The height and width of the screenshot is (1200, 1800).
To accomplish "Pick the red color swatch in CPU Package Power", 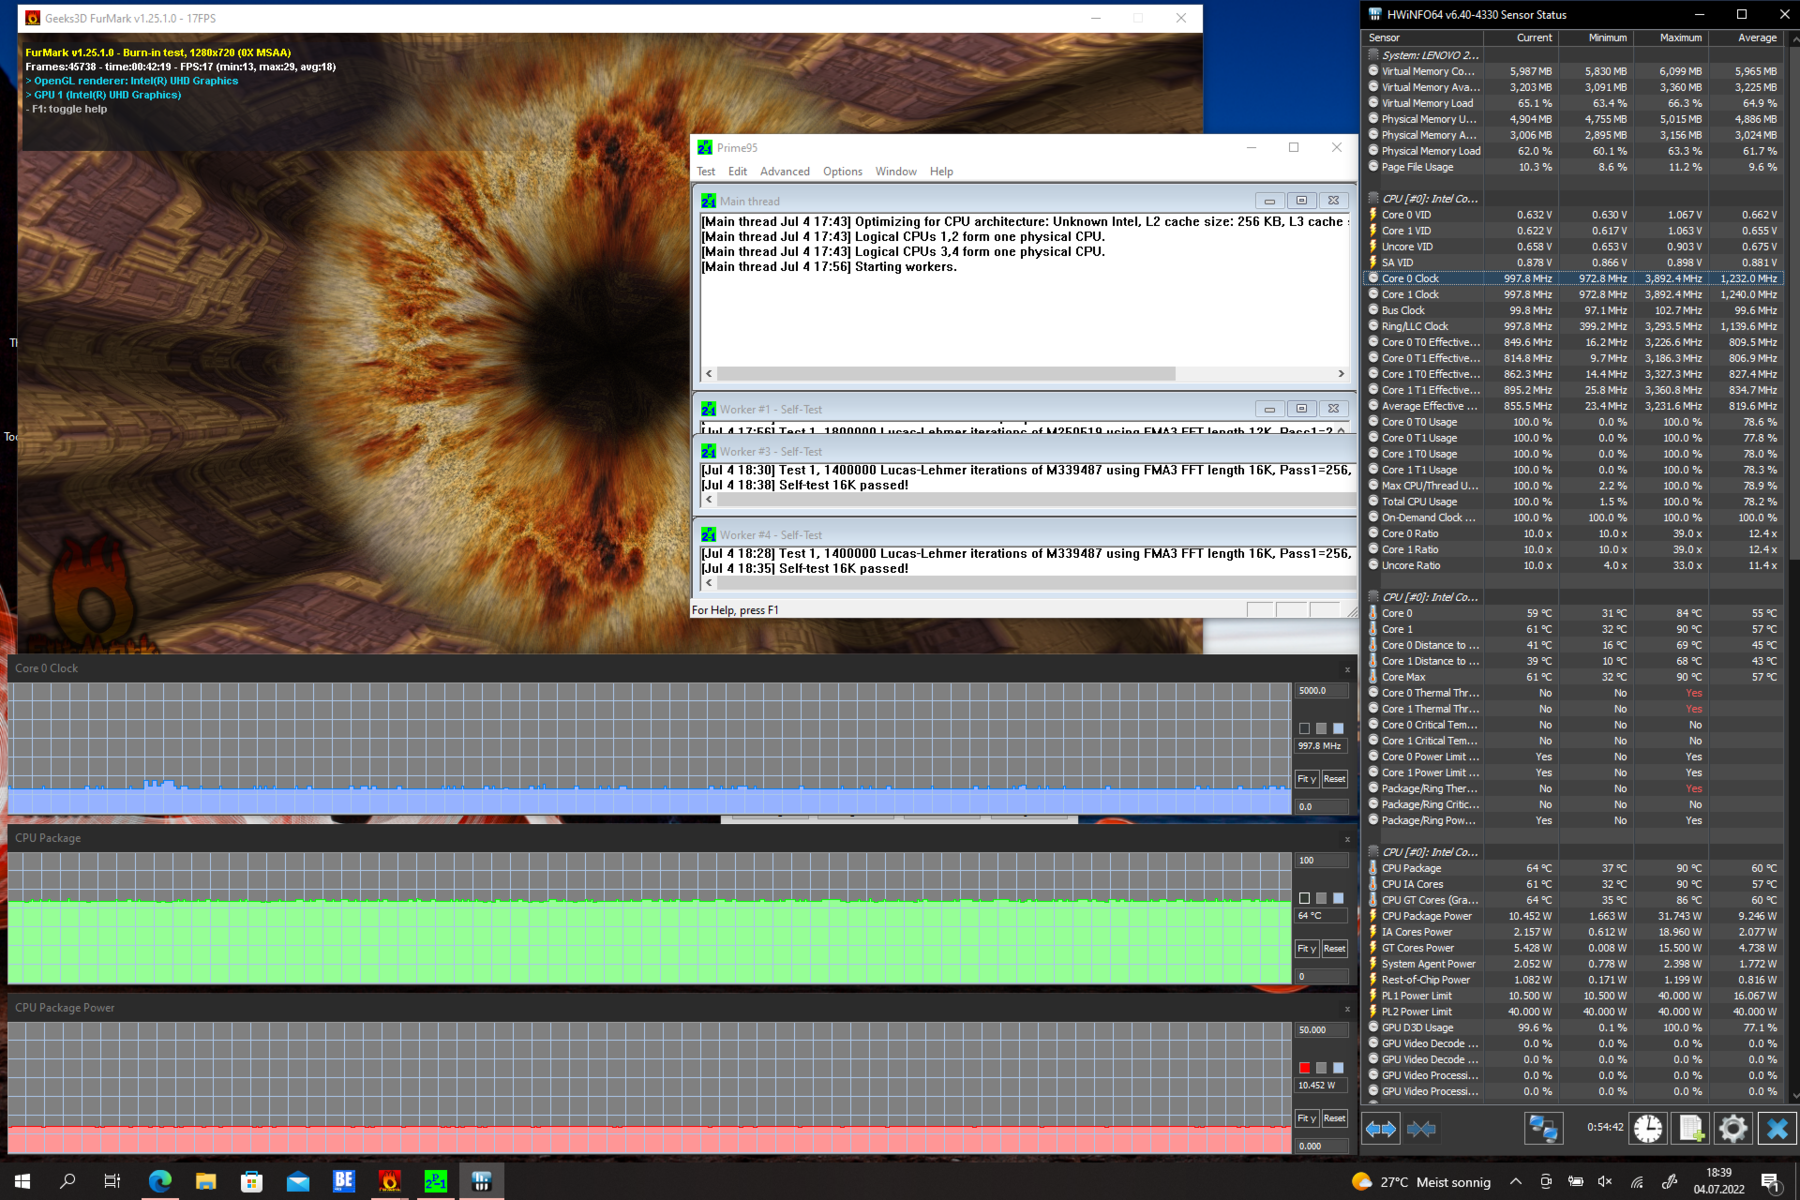I will point(1304,1068).
